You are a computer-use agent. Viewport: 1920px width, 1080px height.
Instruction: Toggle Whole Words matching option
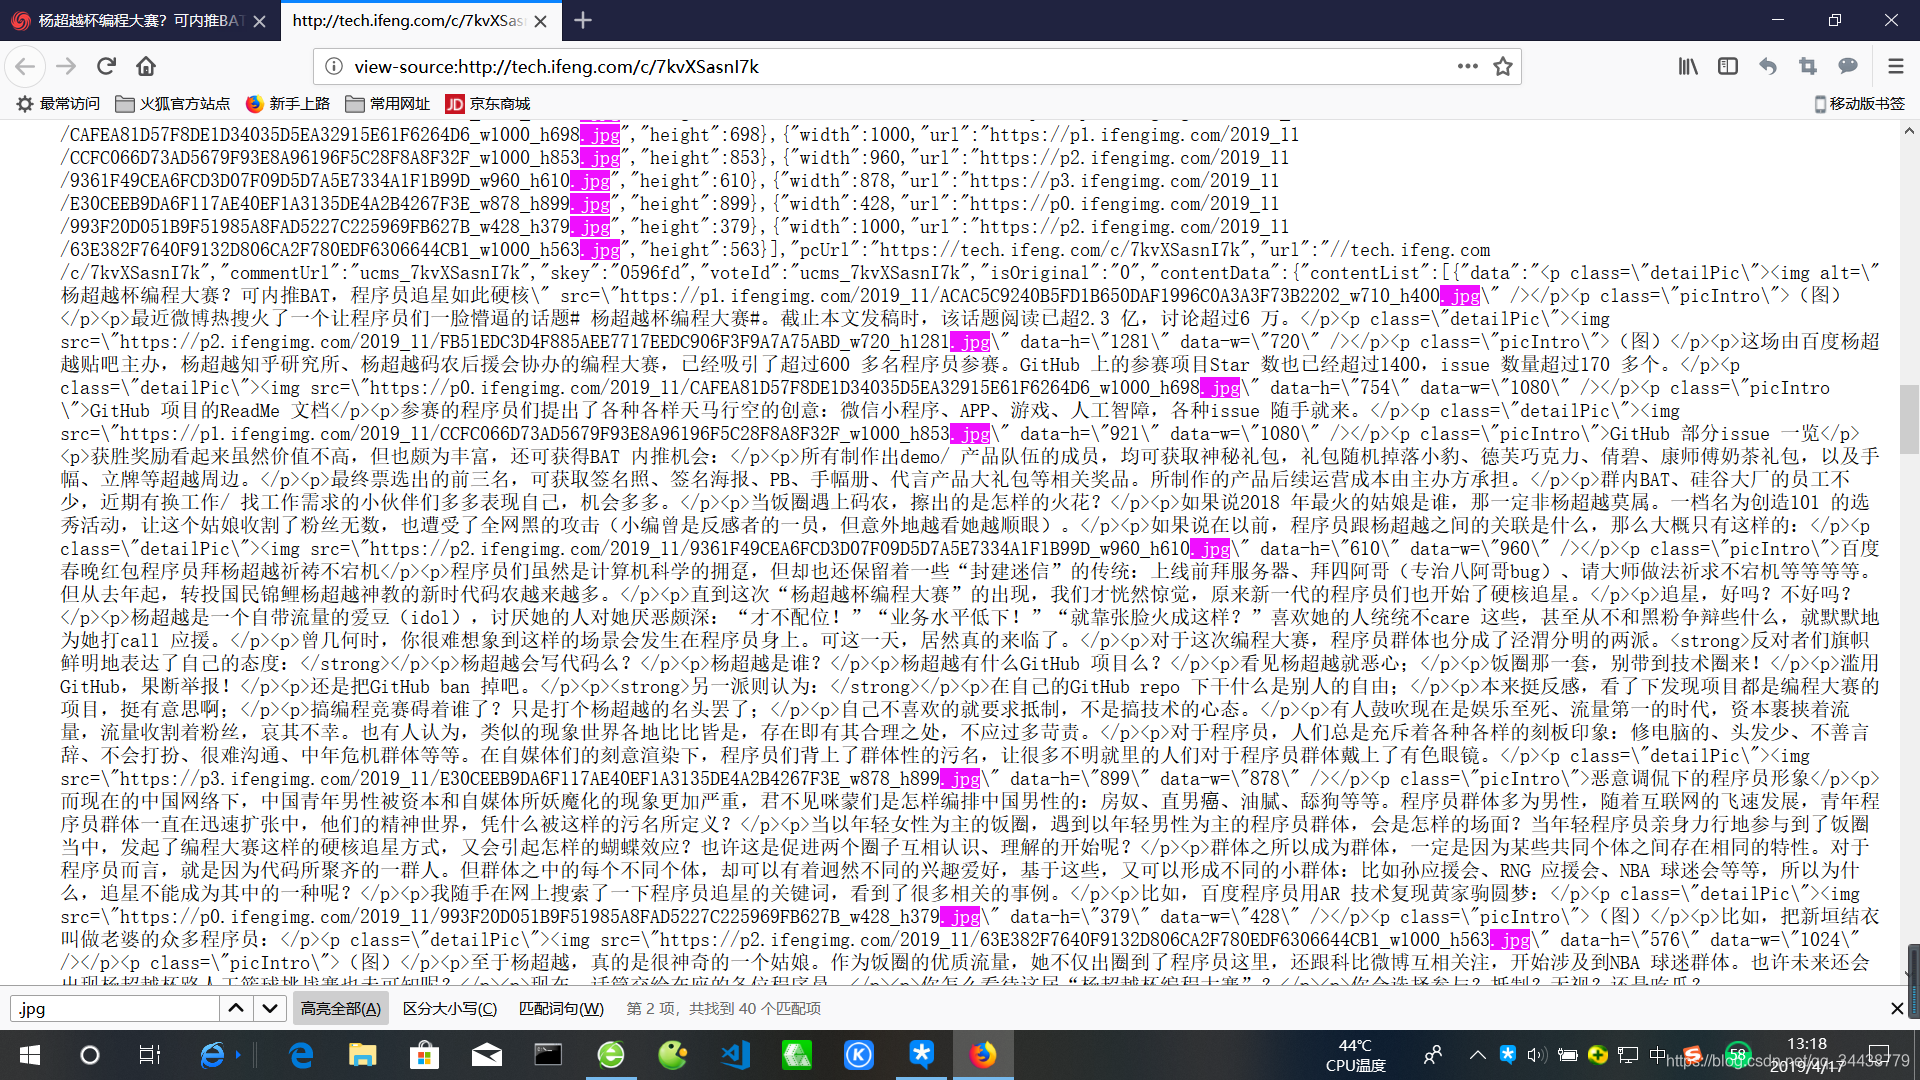[561, 1008]
